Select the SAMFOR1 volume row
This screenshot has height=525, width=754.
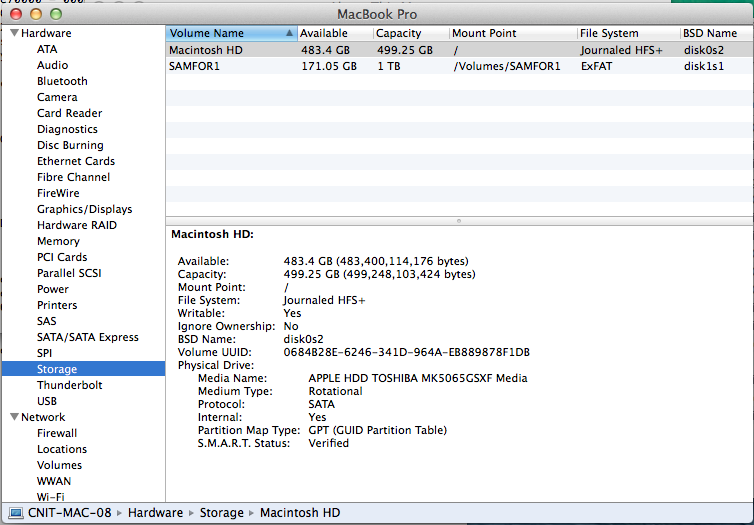[x=460, y=66]
